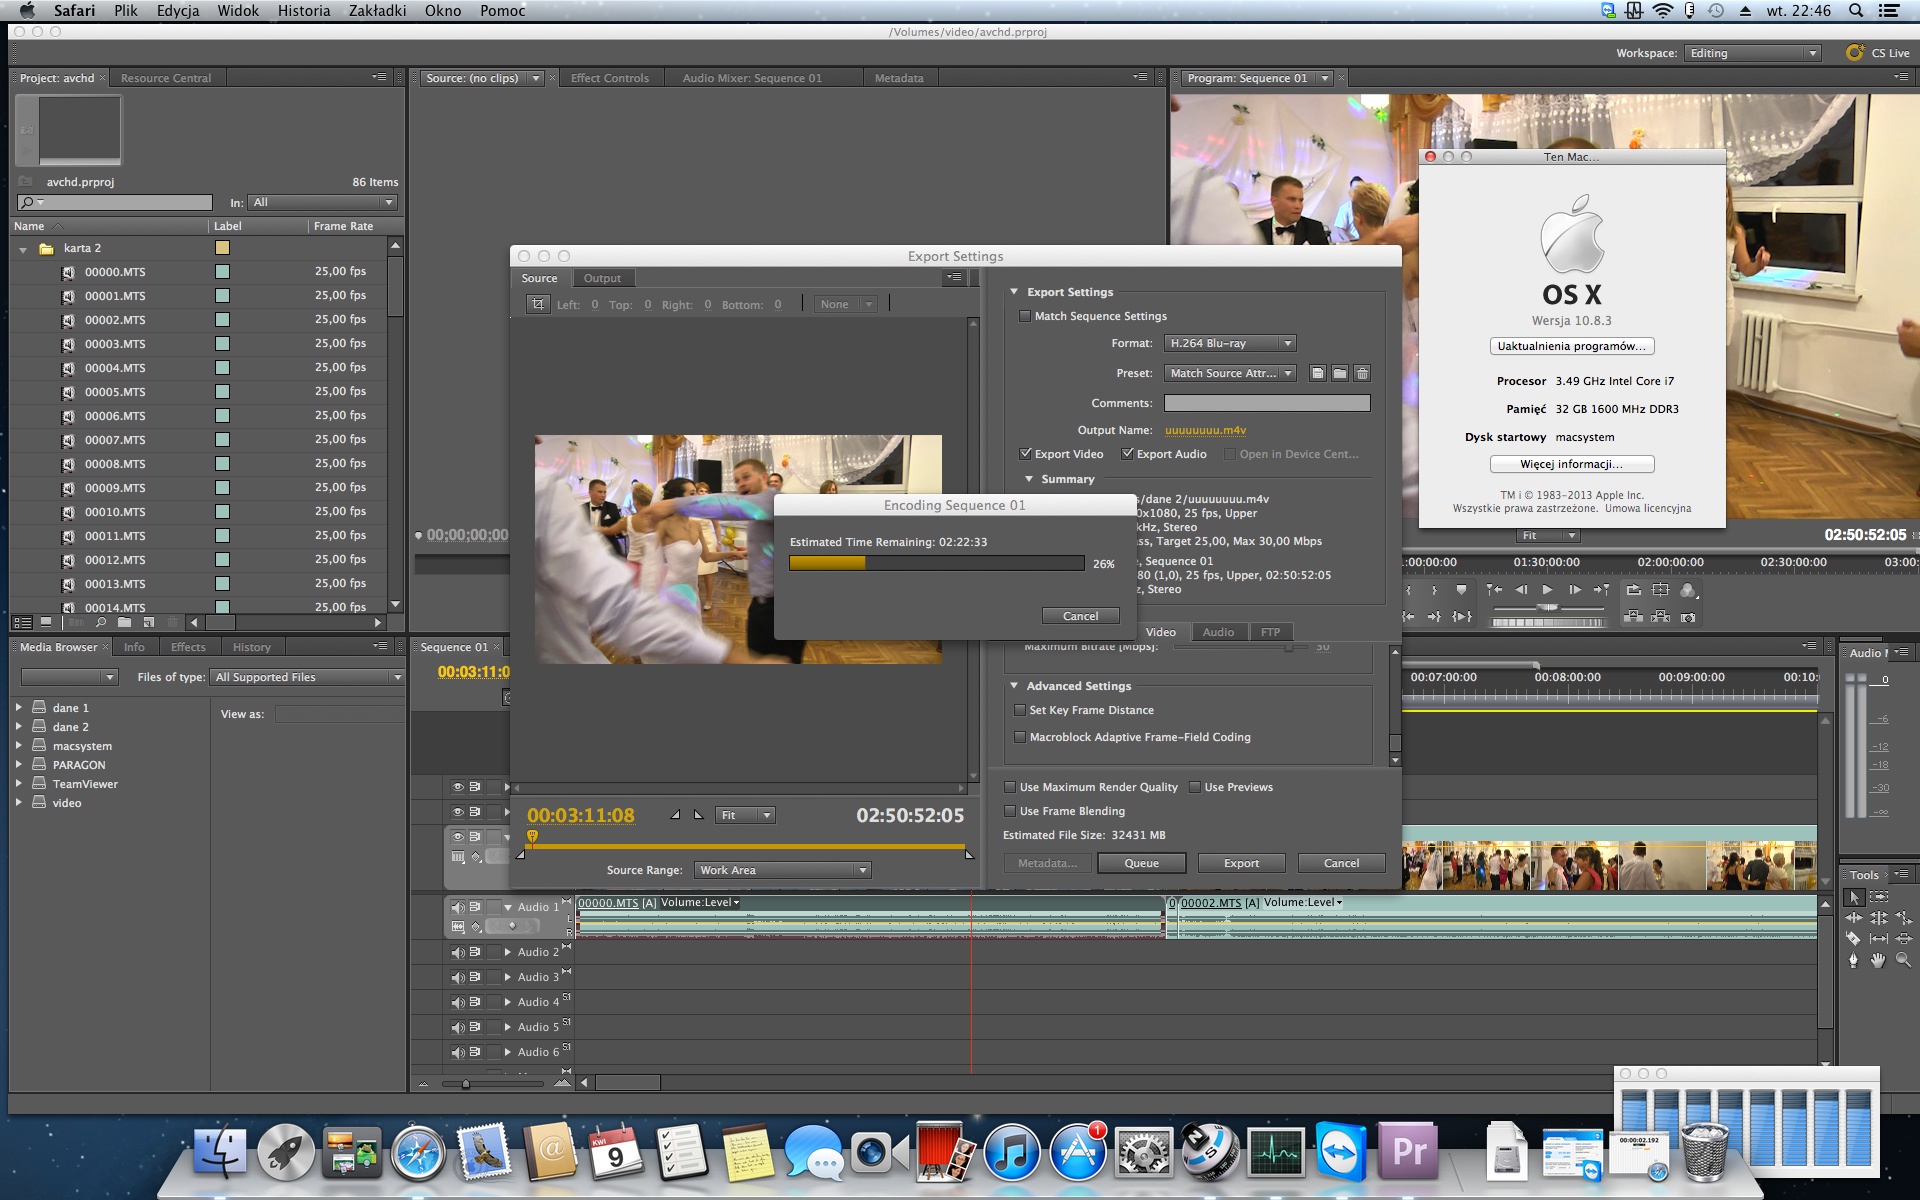
Task: Click the shuttle slider in Program monitor
Action: tap(1547, 607)
